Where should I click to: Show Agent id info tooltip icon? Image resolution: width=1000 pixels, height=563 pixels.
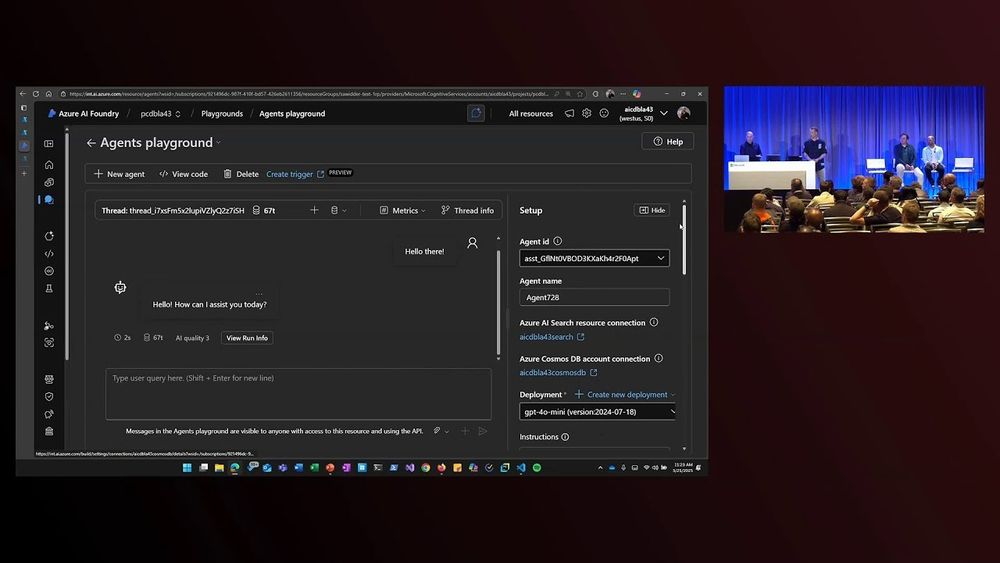tap(558, 241)
